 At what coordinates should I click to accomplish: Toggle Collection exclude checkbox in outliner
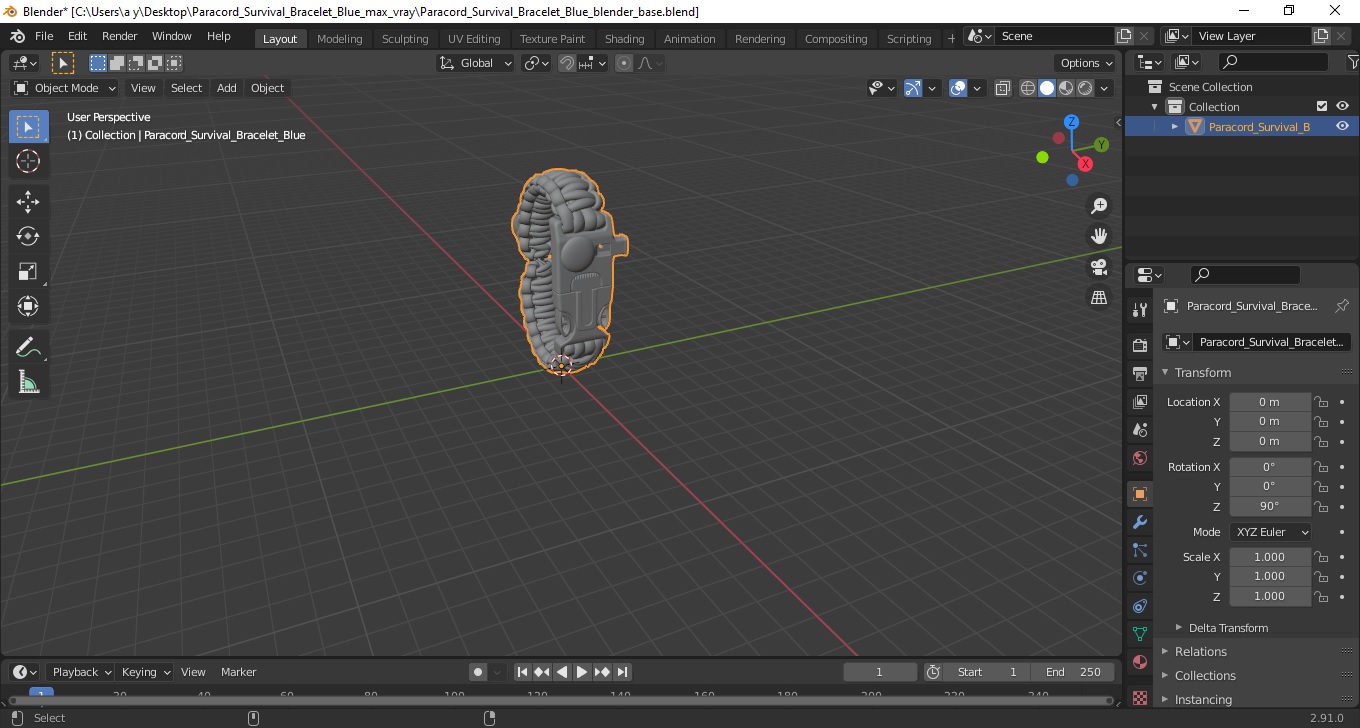pyautogui.click(x=1322, y=106)
